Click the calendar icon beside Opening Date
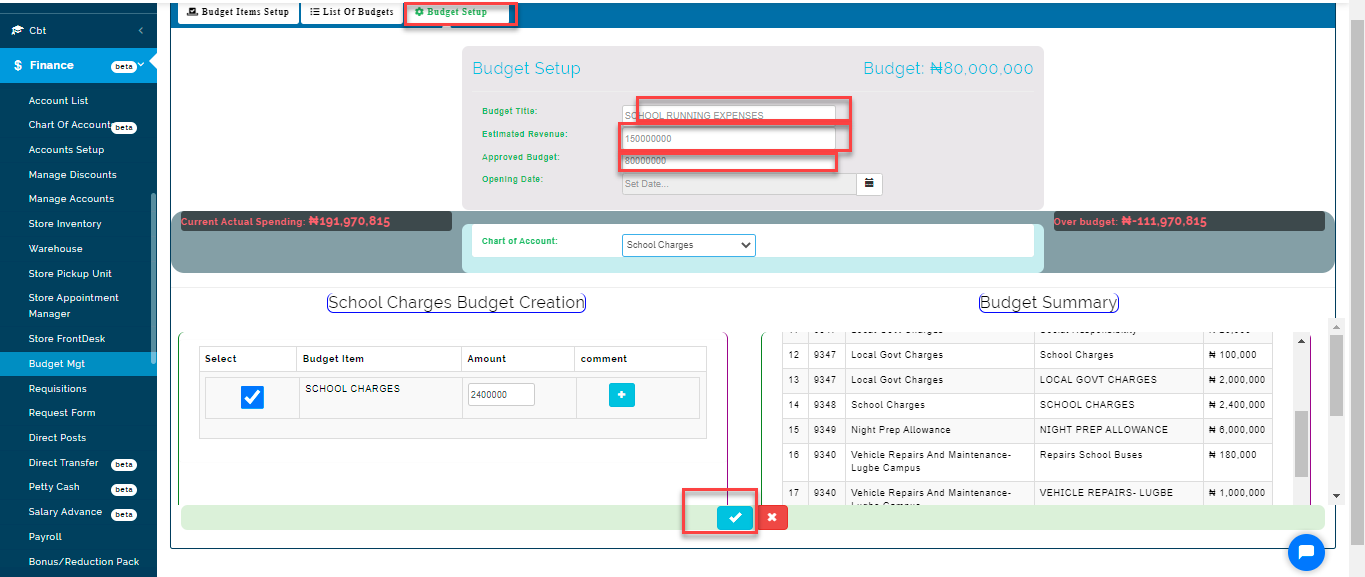 (869, 184)
